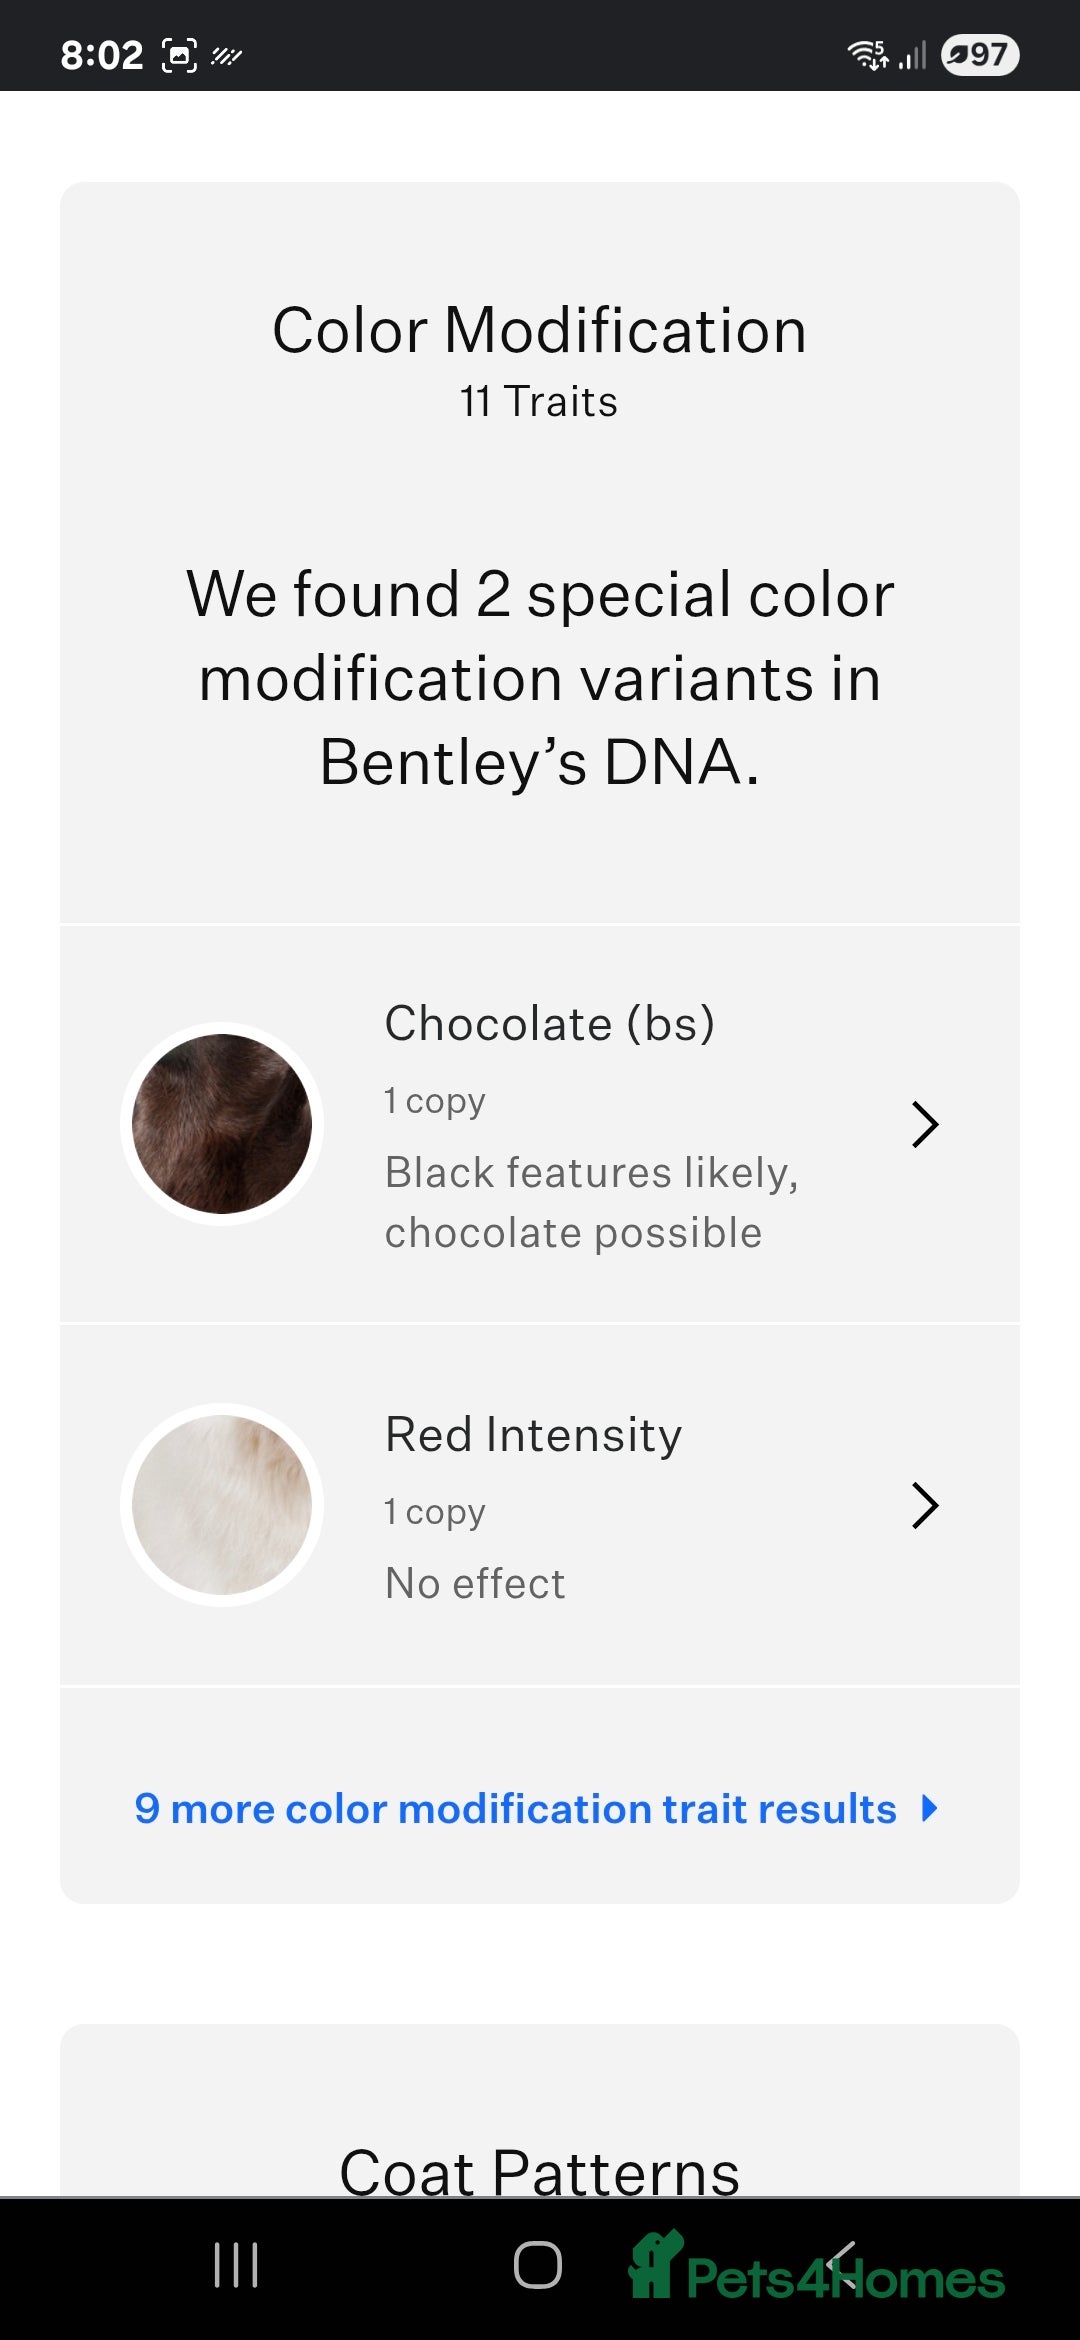Screen dimensions: 1080x2340
Task: Tap the Coat Patterns section heading
Action: [539, 2172]
